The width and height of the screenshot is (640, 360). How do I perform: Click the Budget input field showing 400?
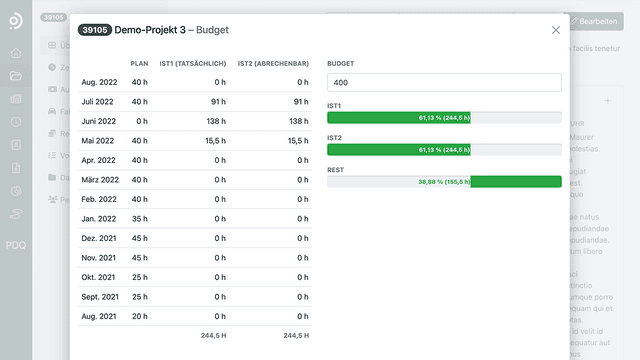tap(444, 82)
